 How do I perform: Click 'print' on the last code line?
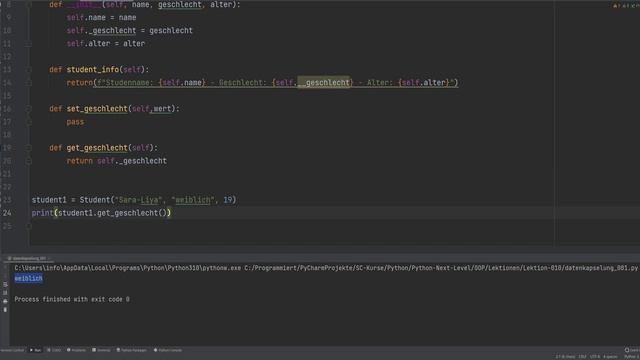tap(42, 213)
